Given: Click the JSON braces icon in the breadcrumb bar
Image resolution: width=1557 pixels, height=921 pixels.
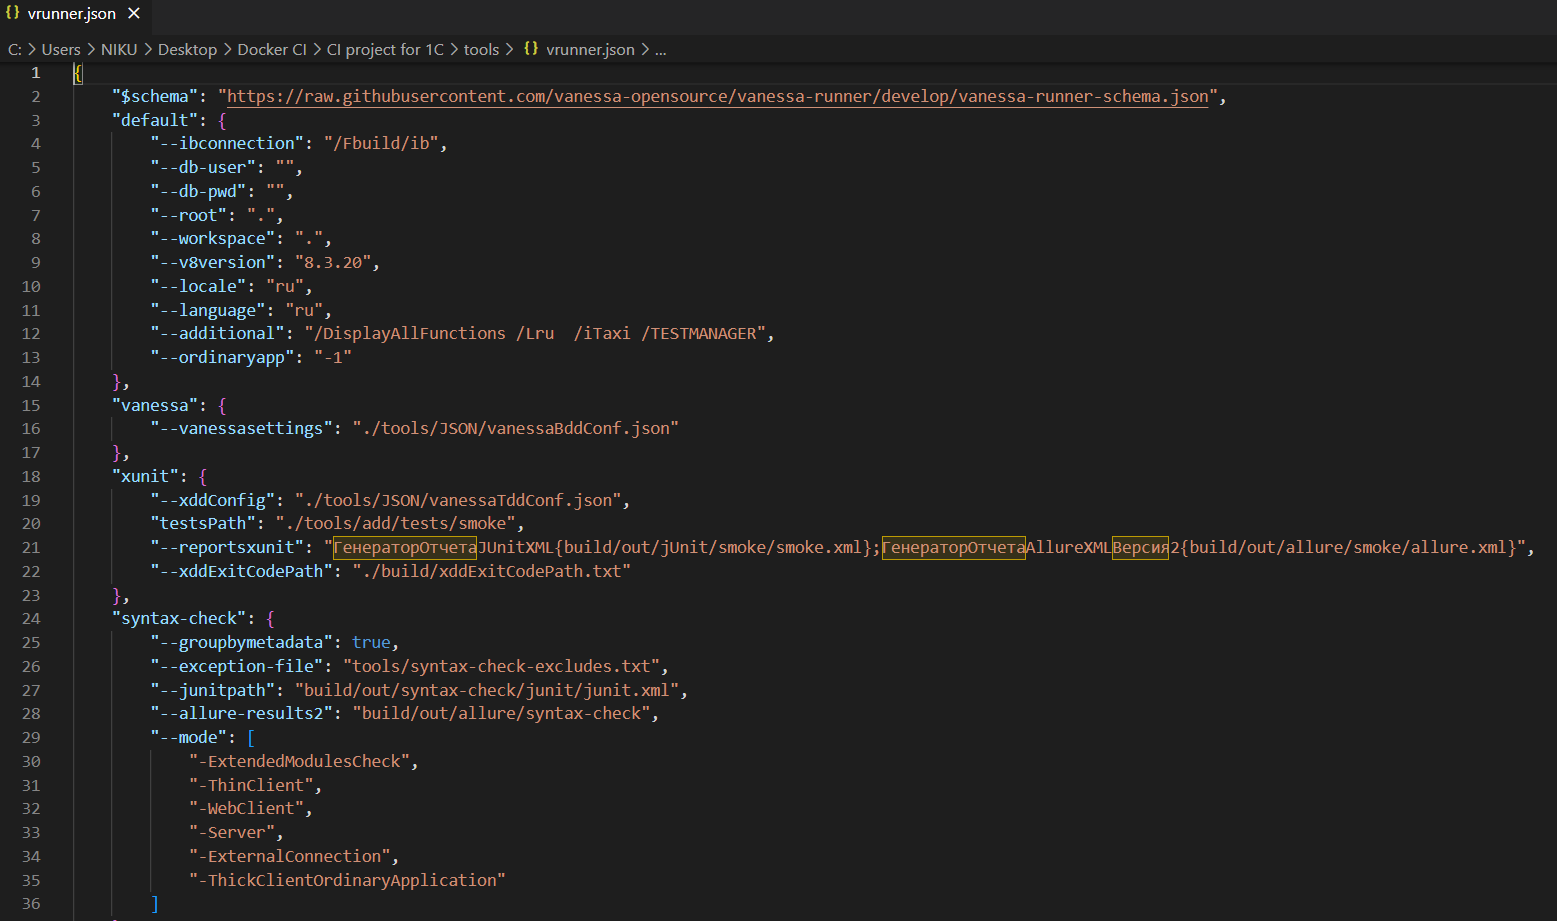Looking at the screenshot, I should [x=531, y=48].
